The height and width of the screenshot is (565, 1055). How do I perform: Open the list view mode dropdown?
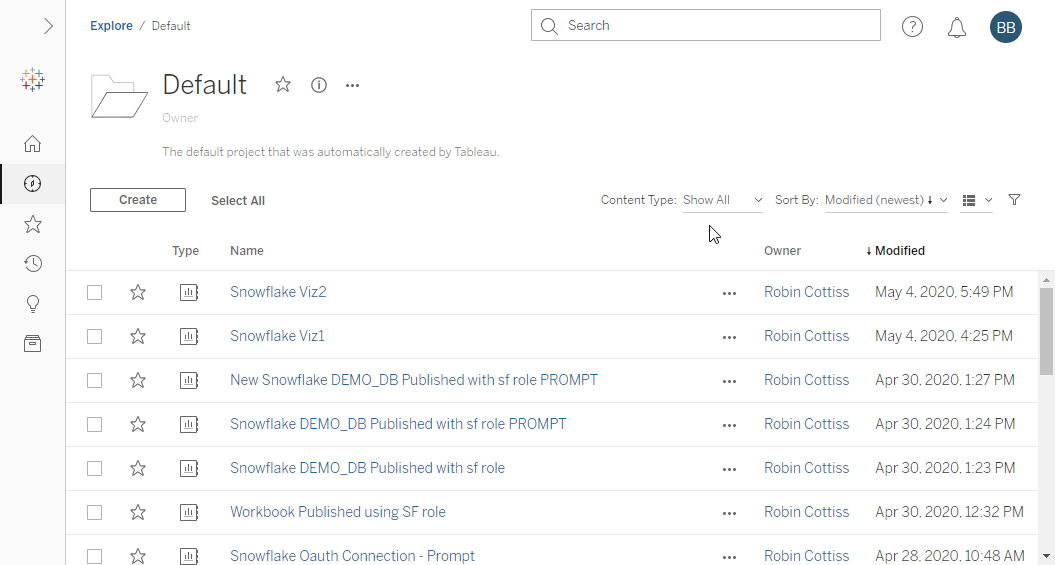click(977, 200)
